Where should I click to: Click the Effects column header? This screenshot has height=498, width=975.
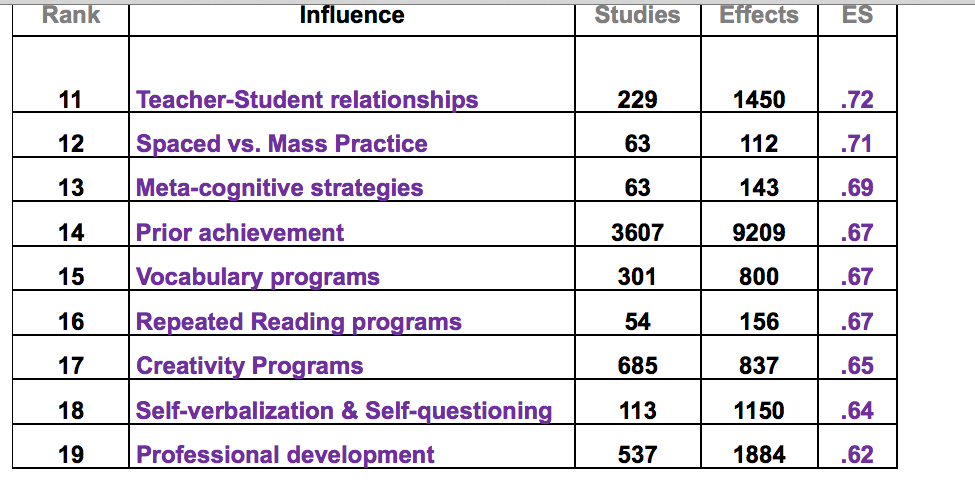point(759,15)
